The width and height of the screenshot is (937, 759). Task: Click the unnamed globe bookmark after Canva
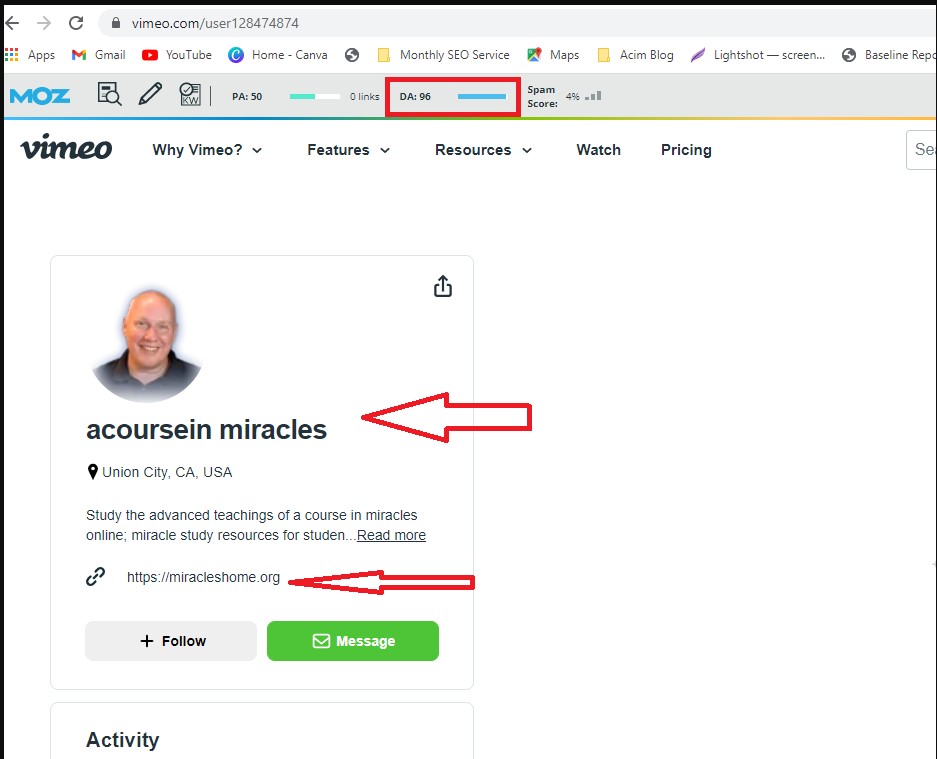click(x=352, y=56)
